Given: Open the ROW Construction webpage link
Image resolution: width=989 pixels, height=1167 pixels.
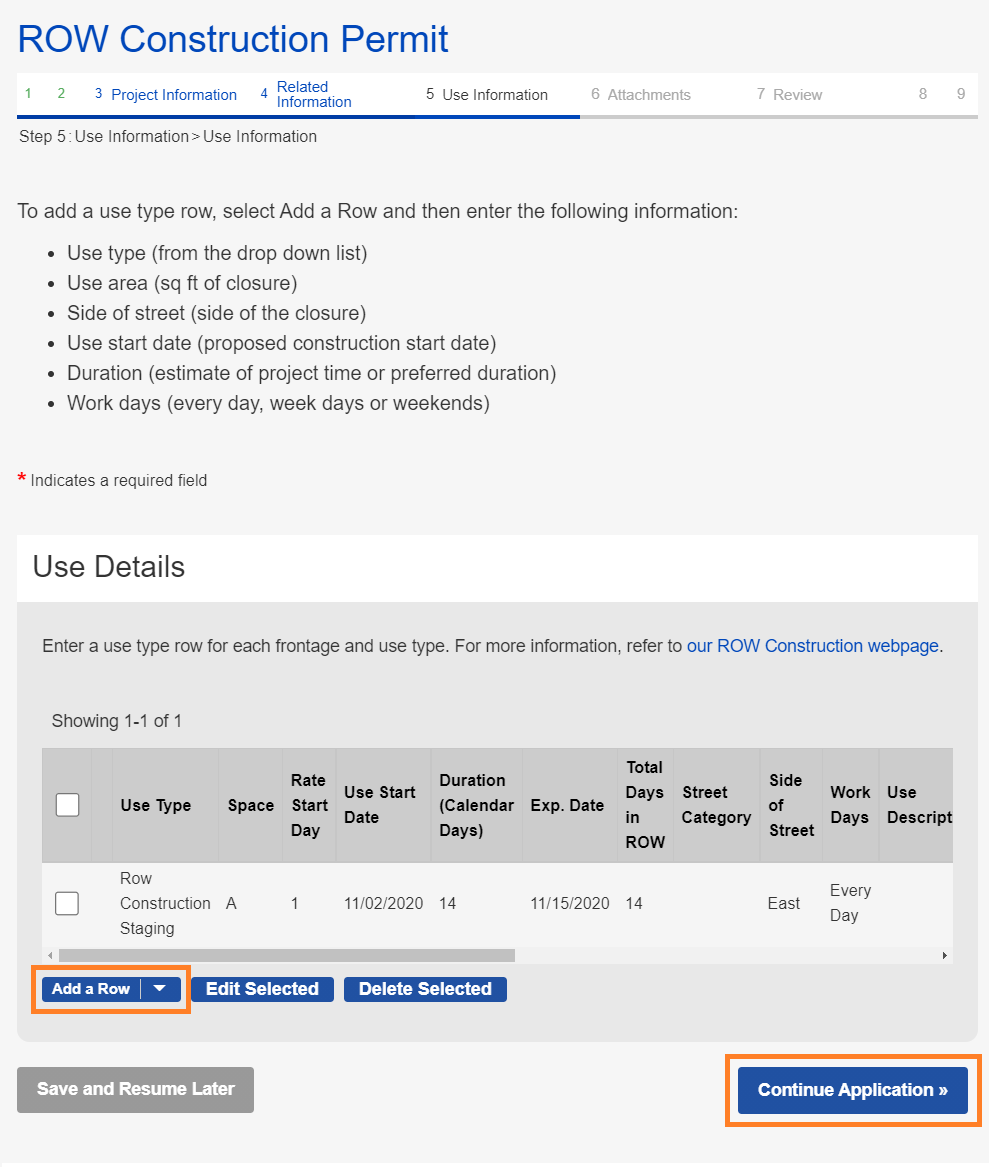Looking at the screenshot, I should coord(812,646).
